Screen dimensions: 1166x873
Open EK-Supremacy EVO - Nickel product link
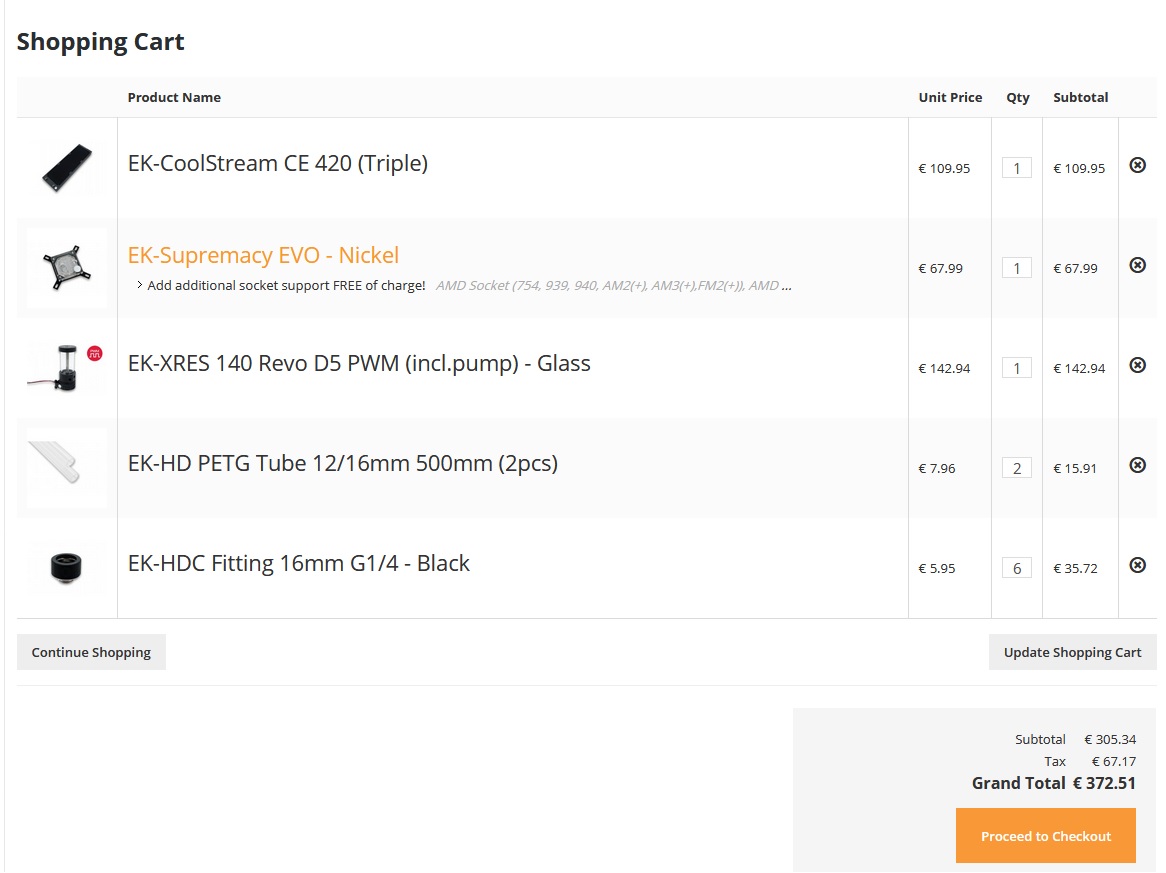[263, 255]
